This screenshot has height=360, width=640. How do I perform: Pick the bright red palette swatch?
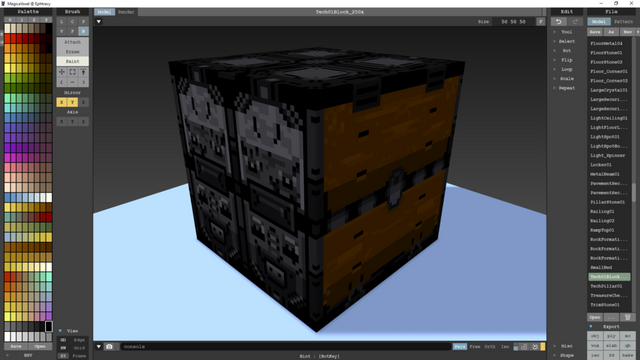7,39
